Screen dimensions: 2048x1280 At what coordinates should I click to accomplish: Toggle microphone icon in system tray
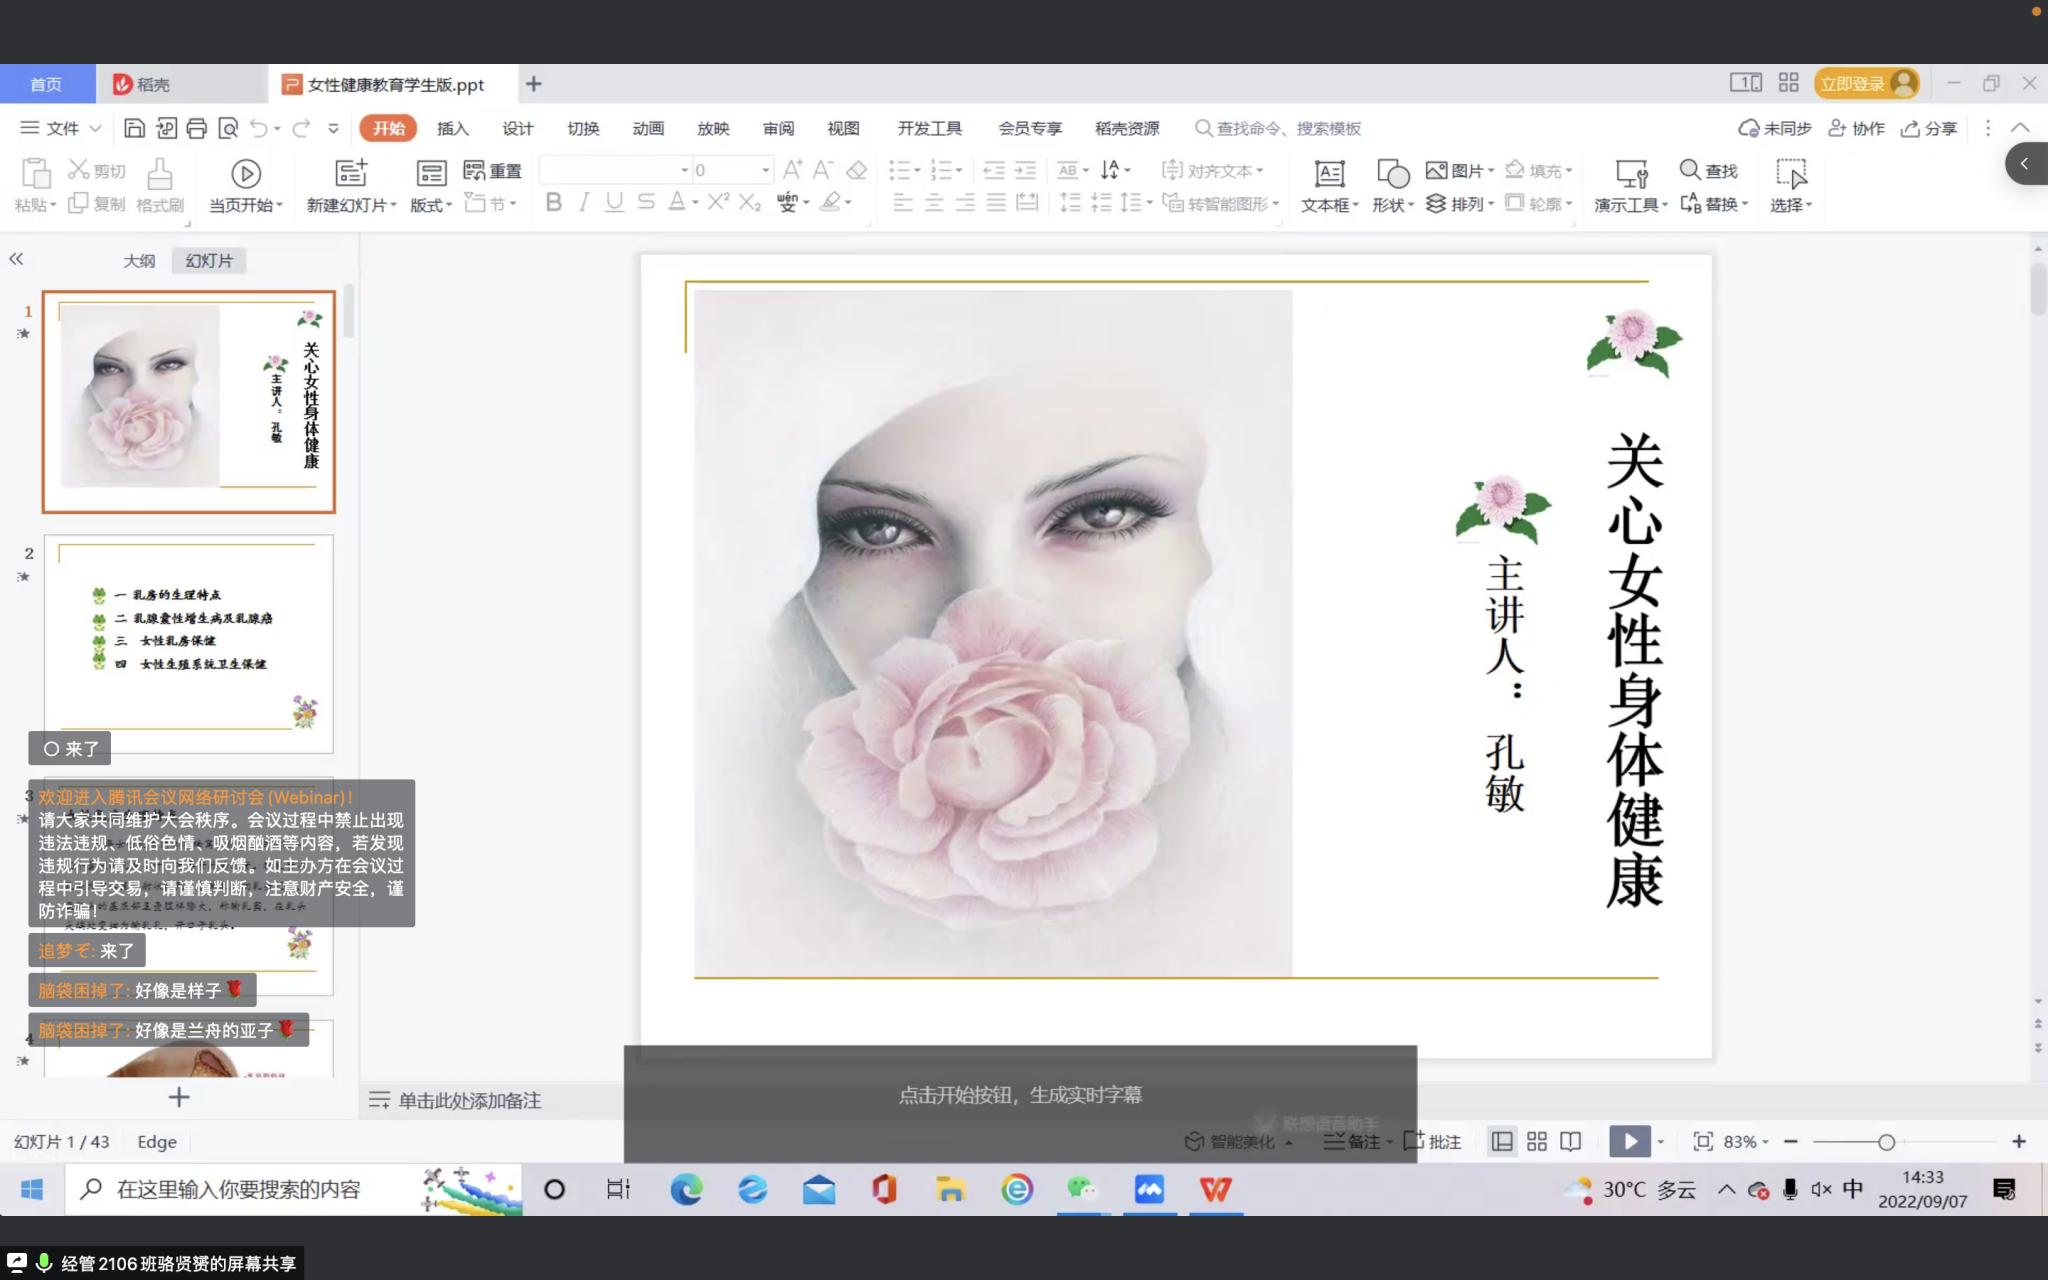click(1790, 1189)
